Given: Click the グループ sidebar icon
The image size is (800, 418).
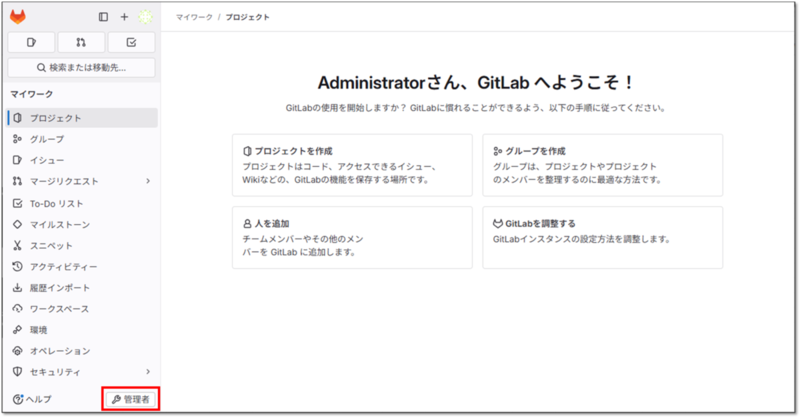Looking at the screenshot, I should point(17,139).
